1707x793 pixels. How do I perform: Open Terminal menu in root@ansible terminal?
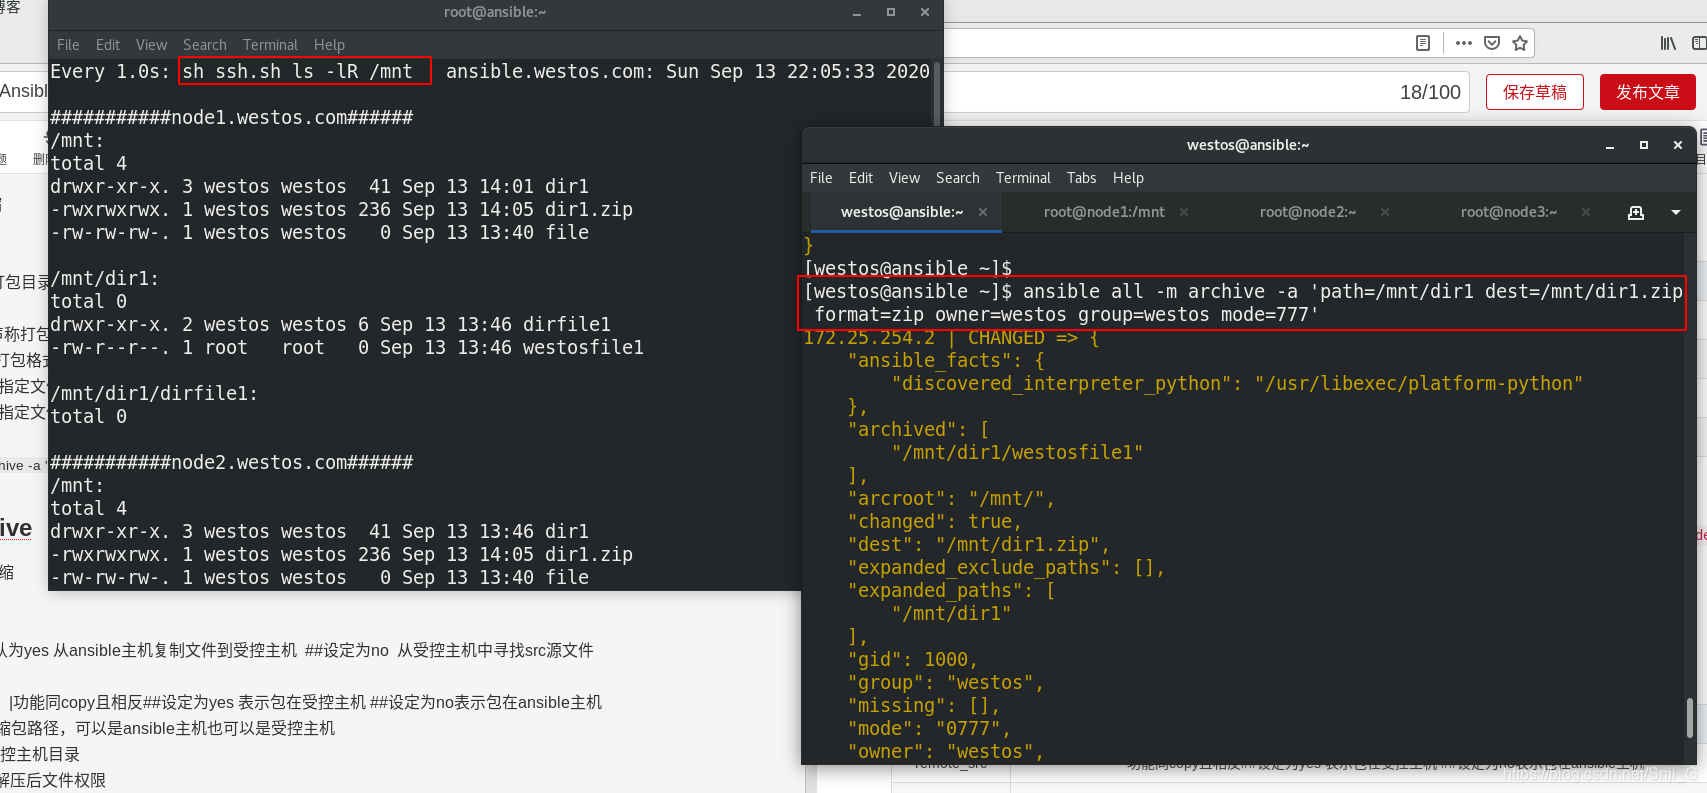(270, 45)
